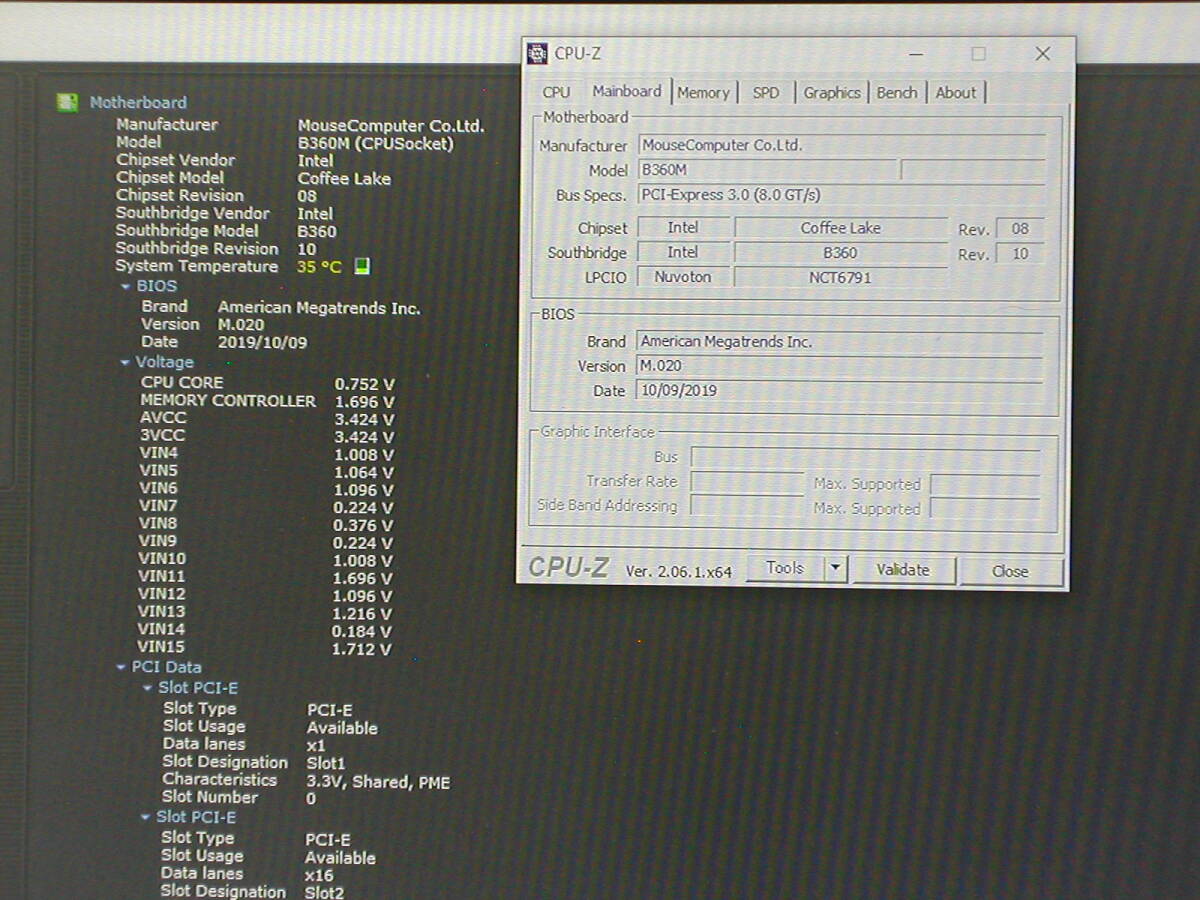
Task: Go to the Bench tab
Action: 897,92
